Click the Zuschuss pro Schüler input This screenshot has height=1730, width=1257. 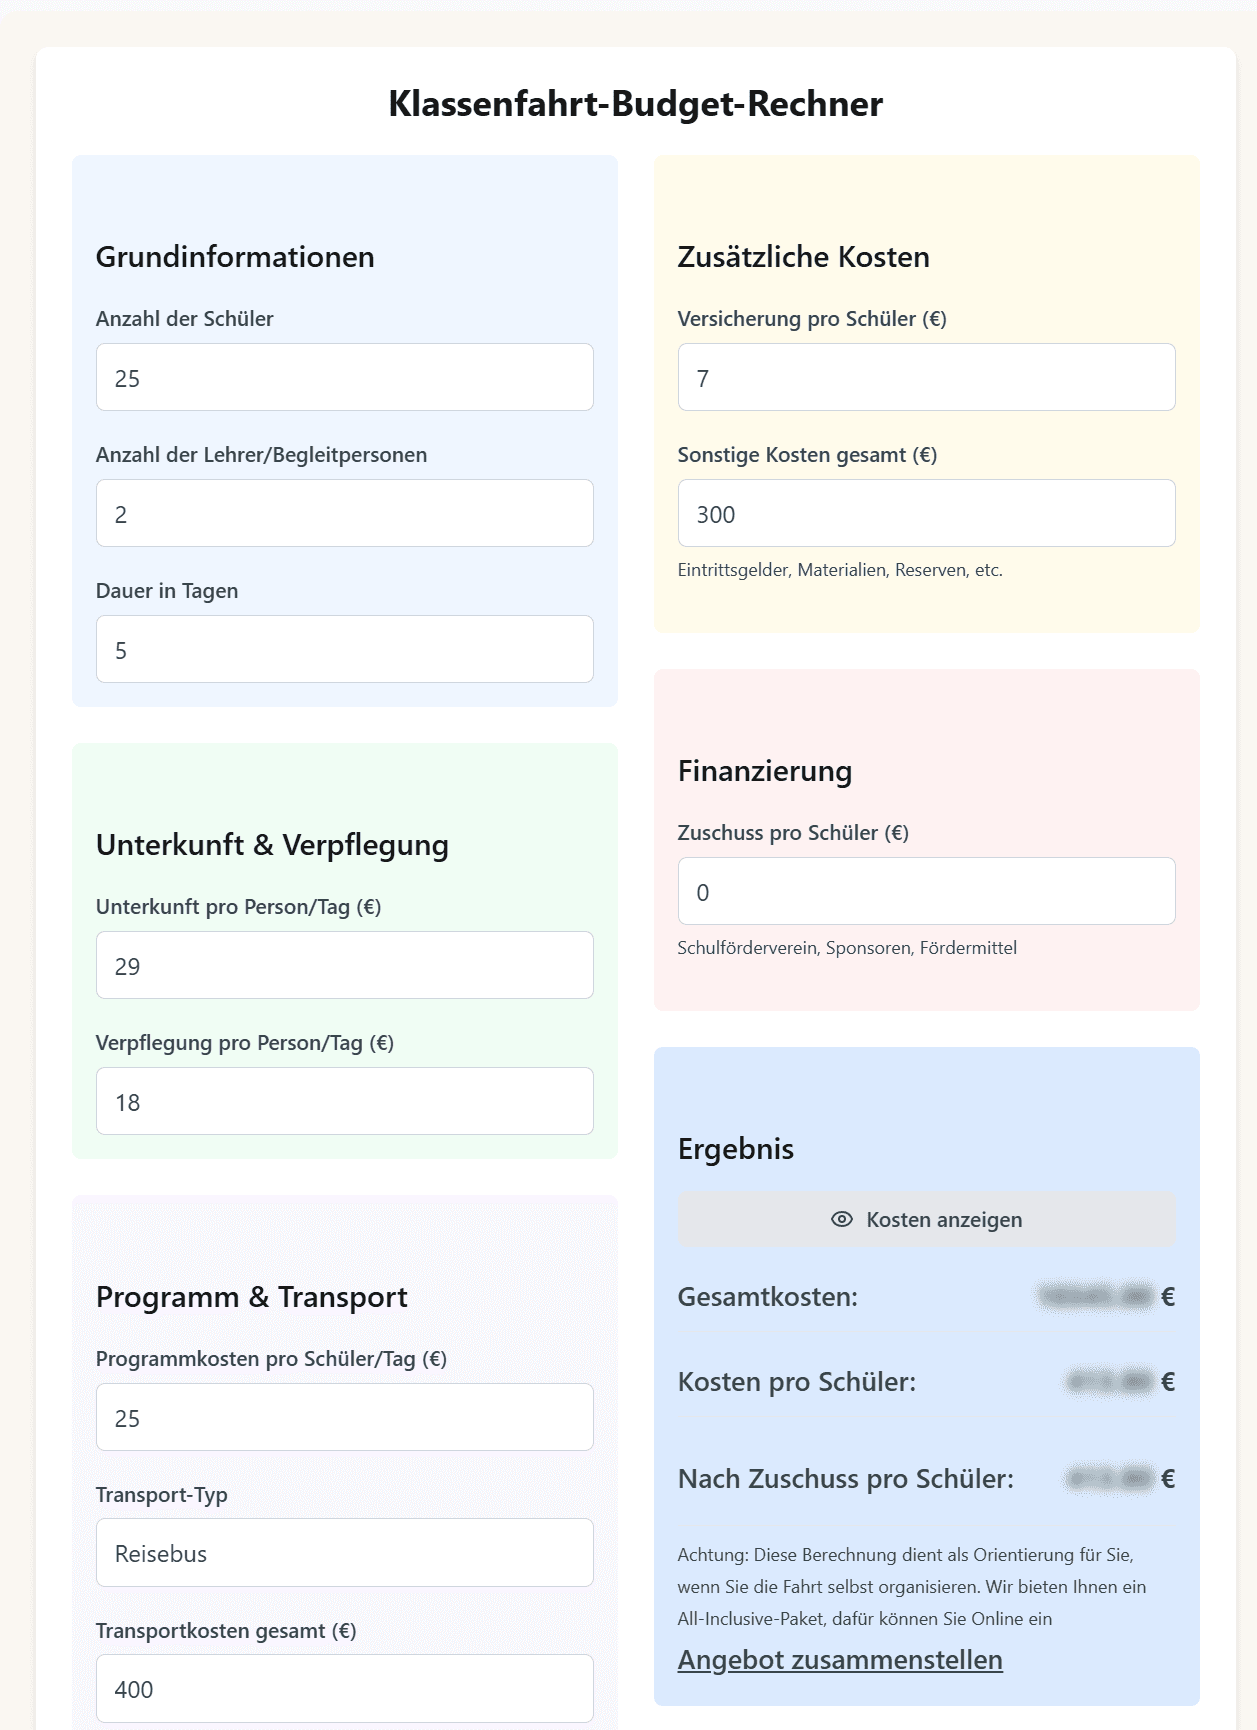click(925, 890)
